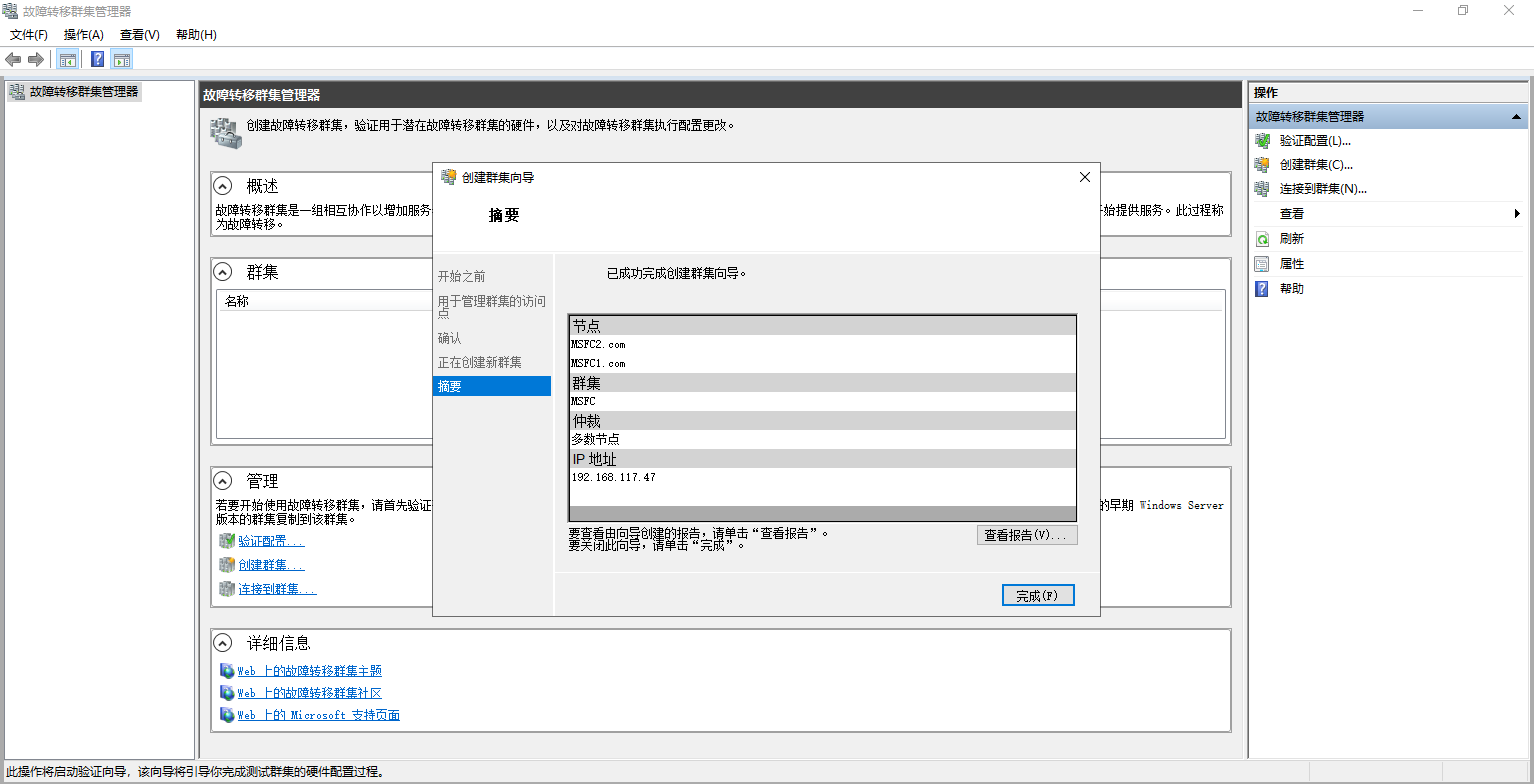This screenshot has width=1534, height=784.
Task: Expand the 查看 submenu in actions pane
Action: tap(1517, 214)
